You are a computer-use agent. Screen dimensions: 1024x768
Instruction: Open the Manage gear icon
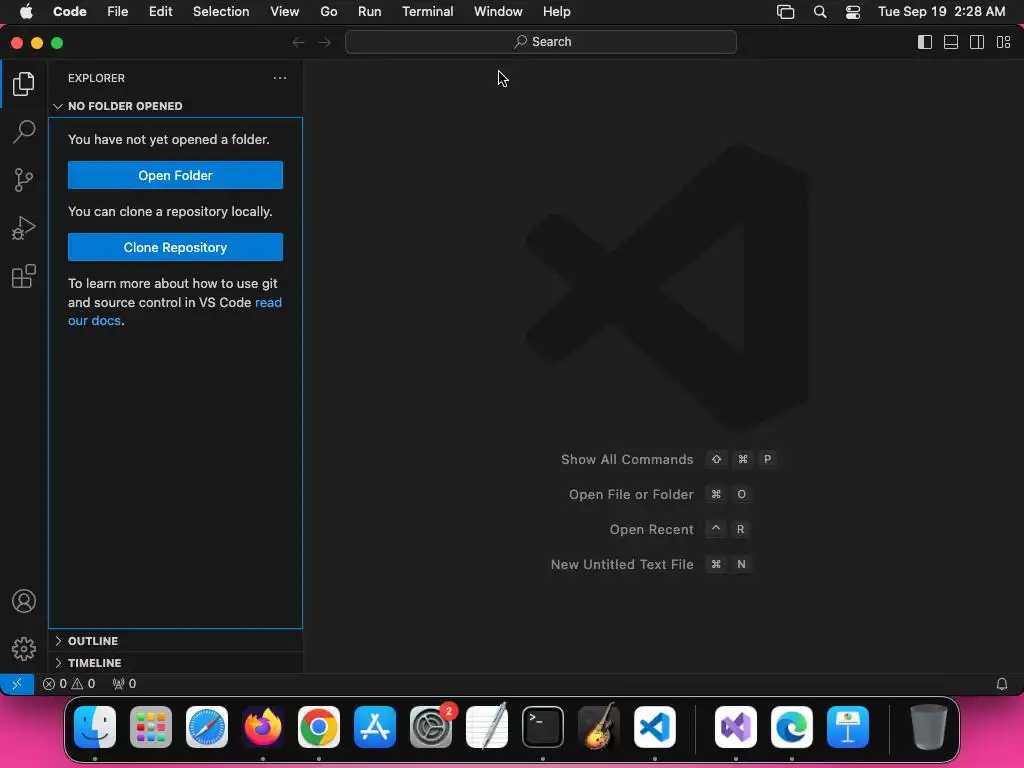click(24, 648)
